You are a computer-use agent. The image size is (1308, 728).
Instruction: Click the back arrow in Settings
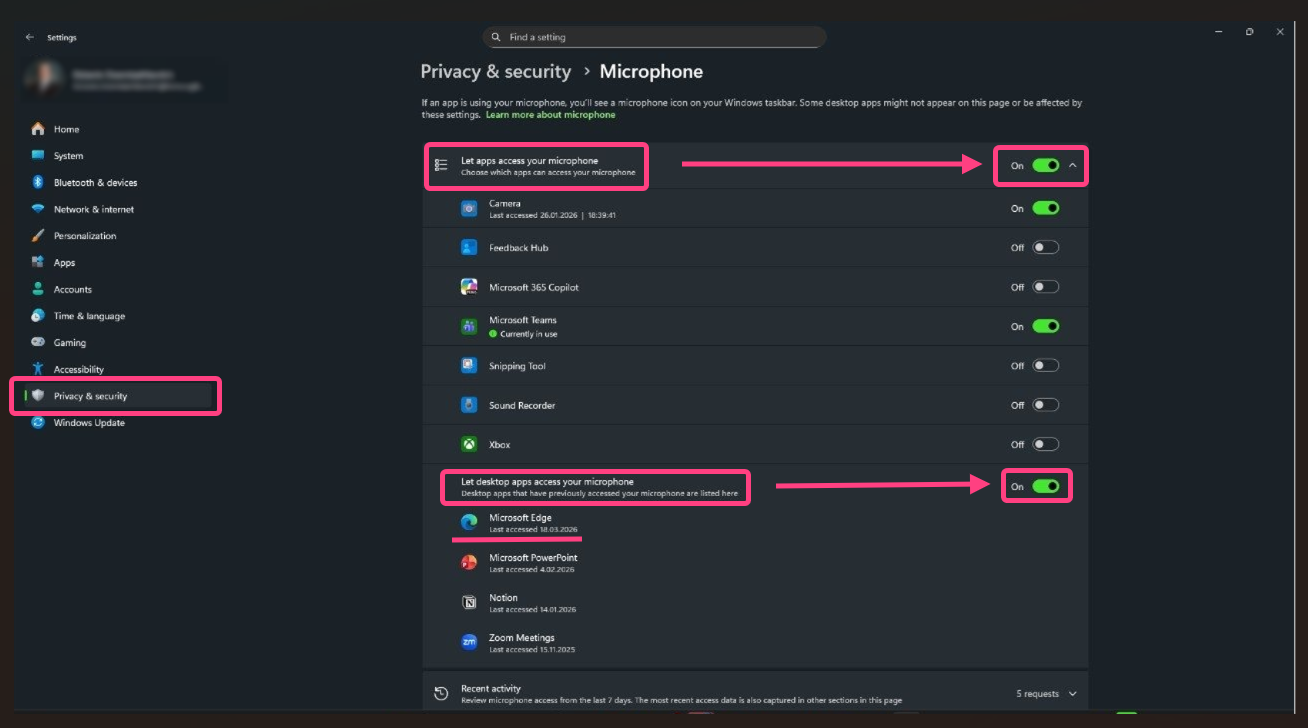29,37
